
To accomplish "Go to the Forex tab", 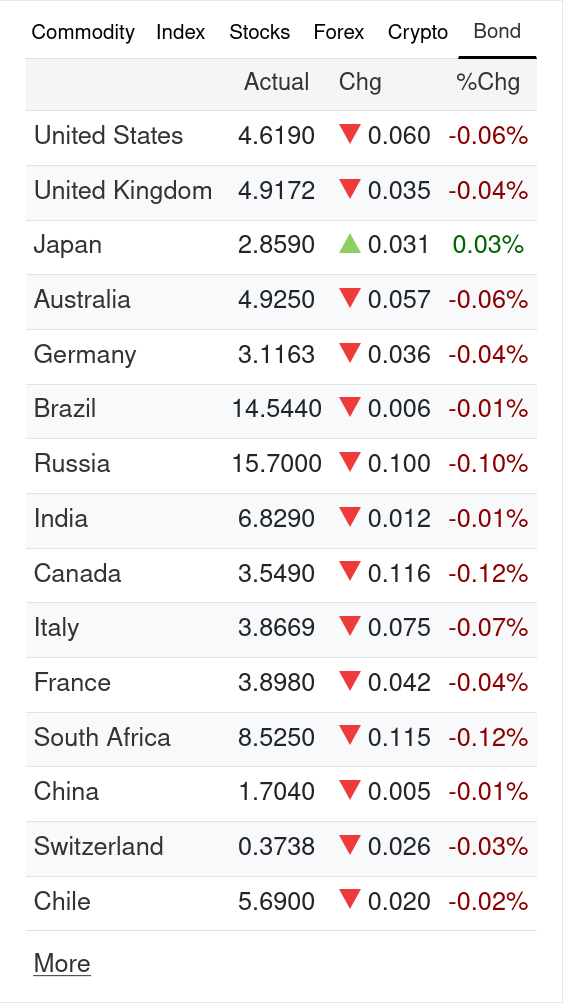I will coord(339,32).
